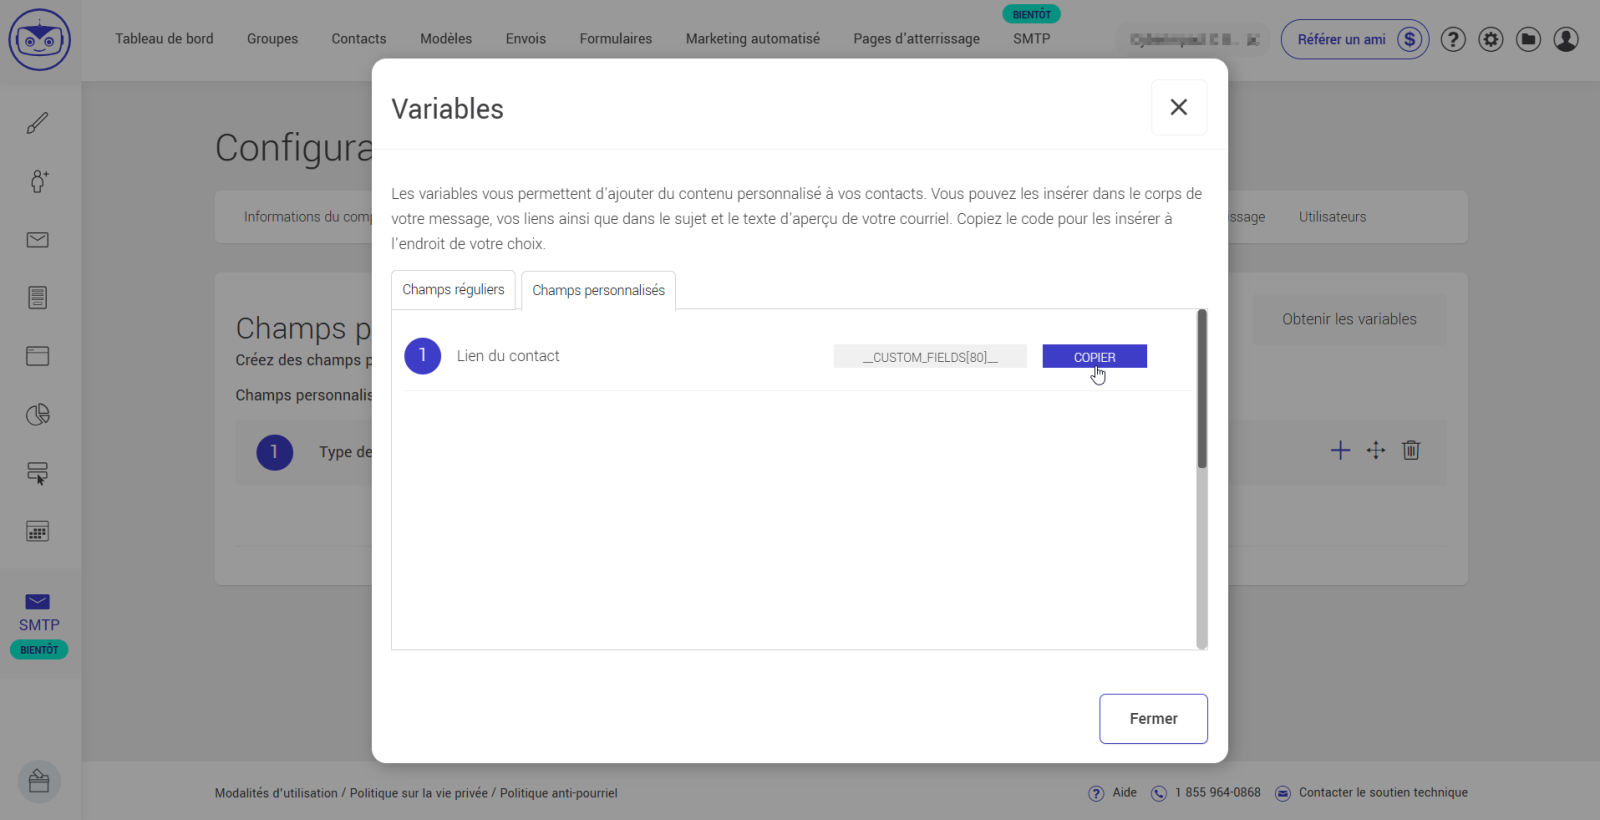1600x820 pixels.
Task: Click the trash delete icon in custom field row
Action: coord(1411,450)
